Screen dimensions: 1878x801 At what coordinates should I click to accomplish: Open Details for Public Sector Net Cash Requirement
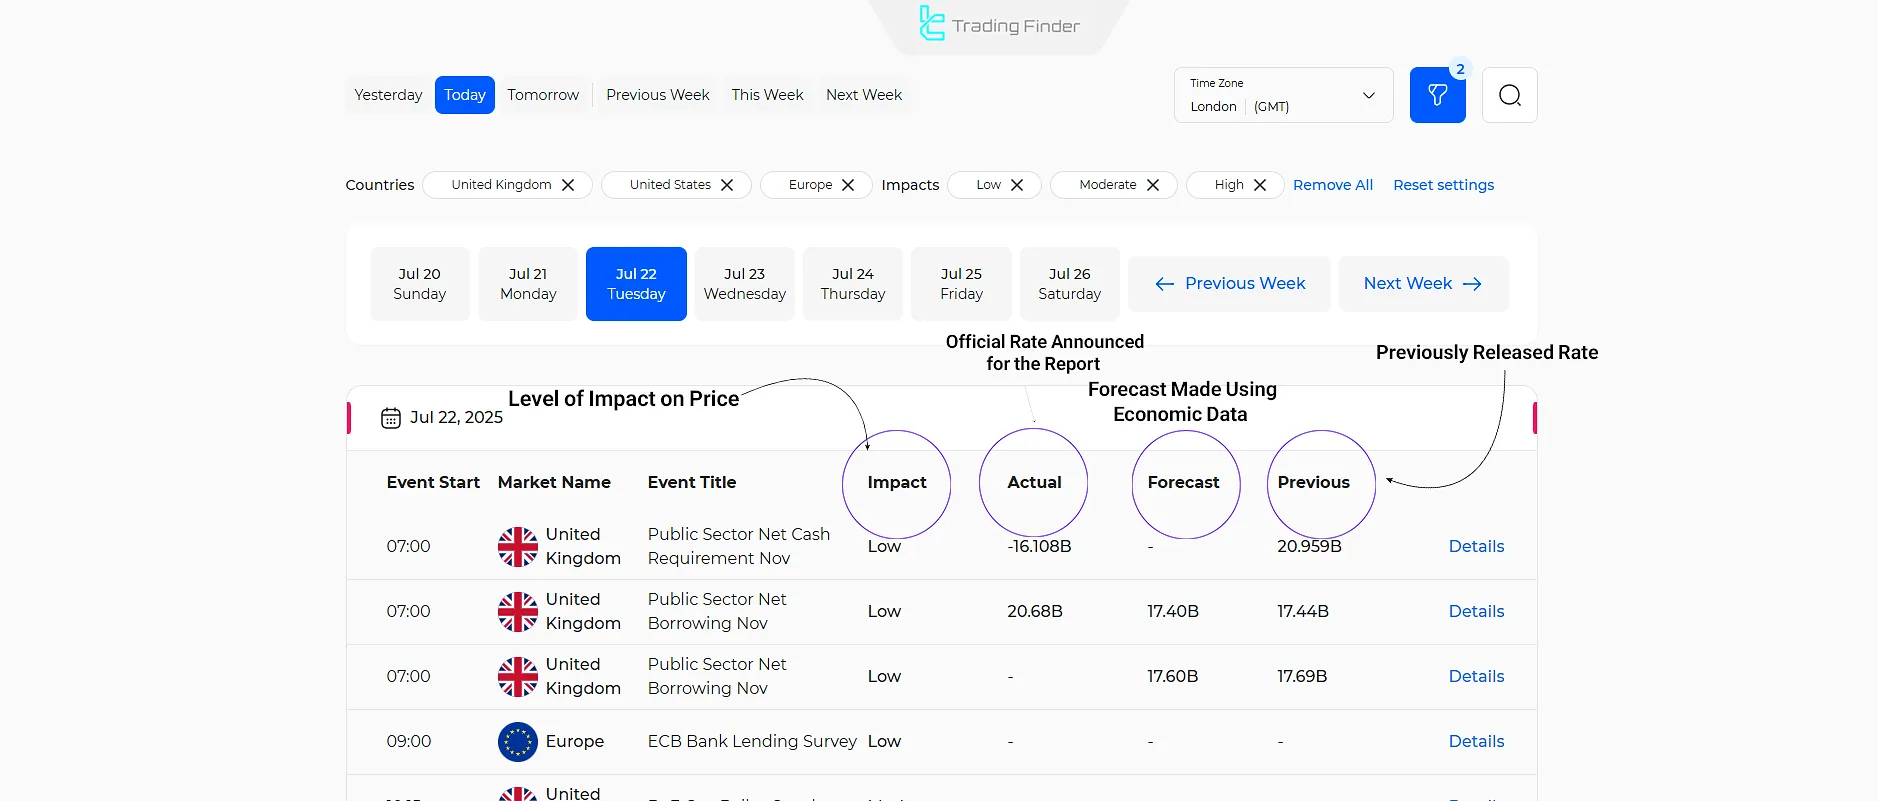(1476, 546)
